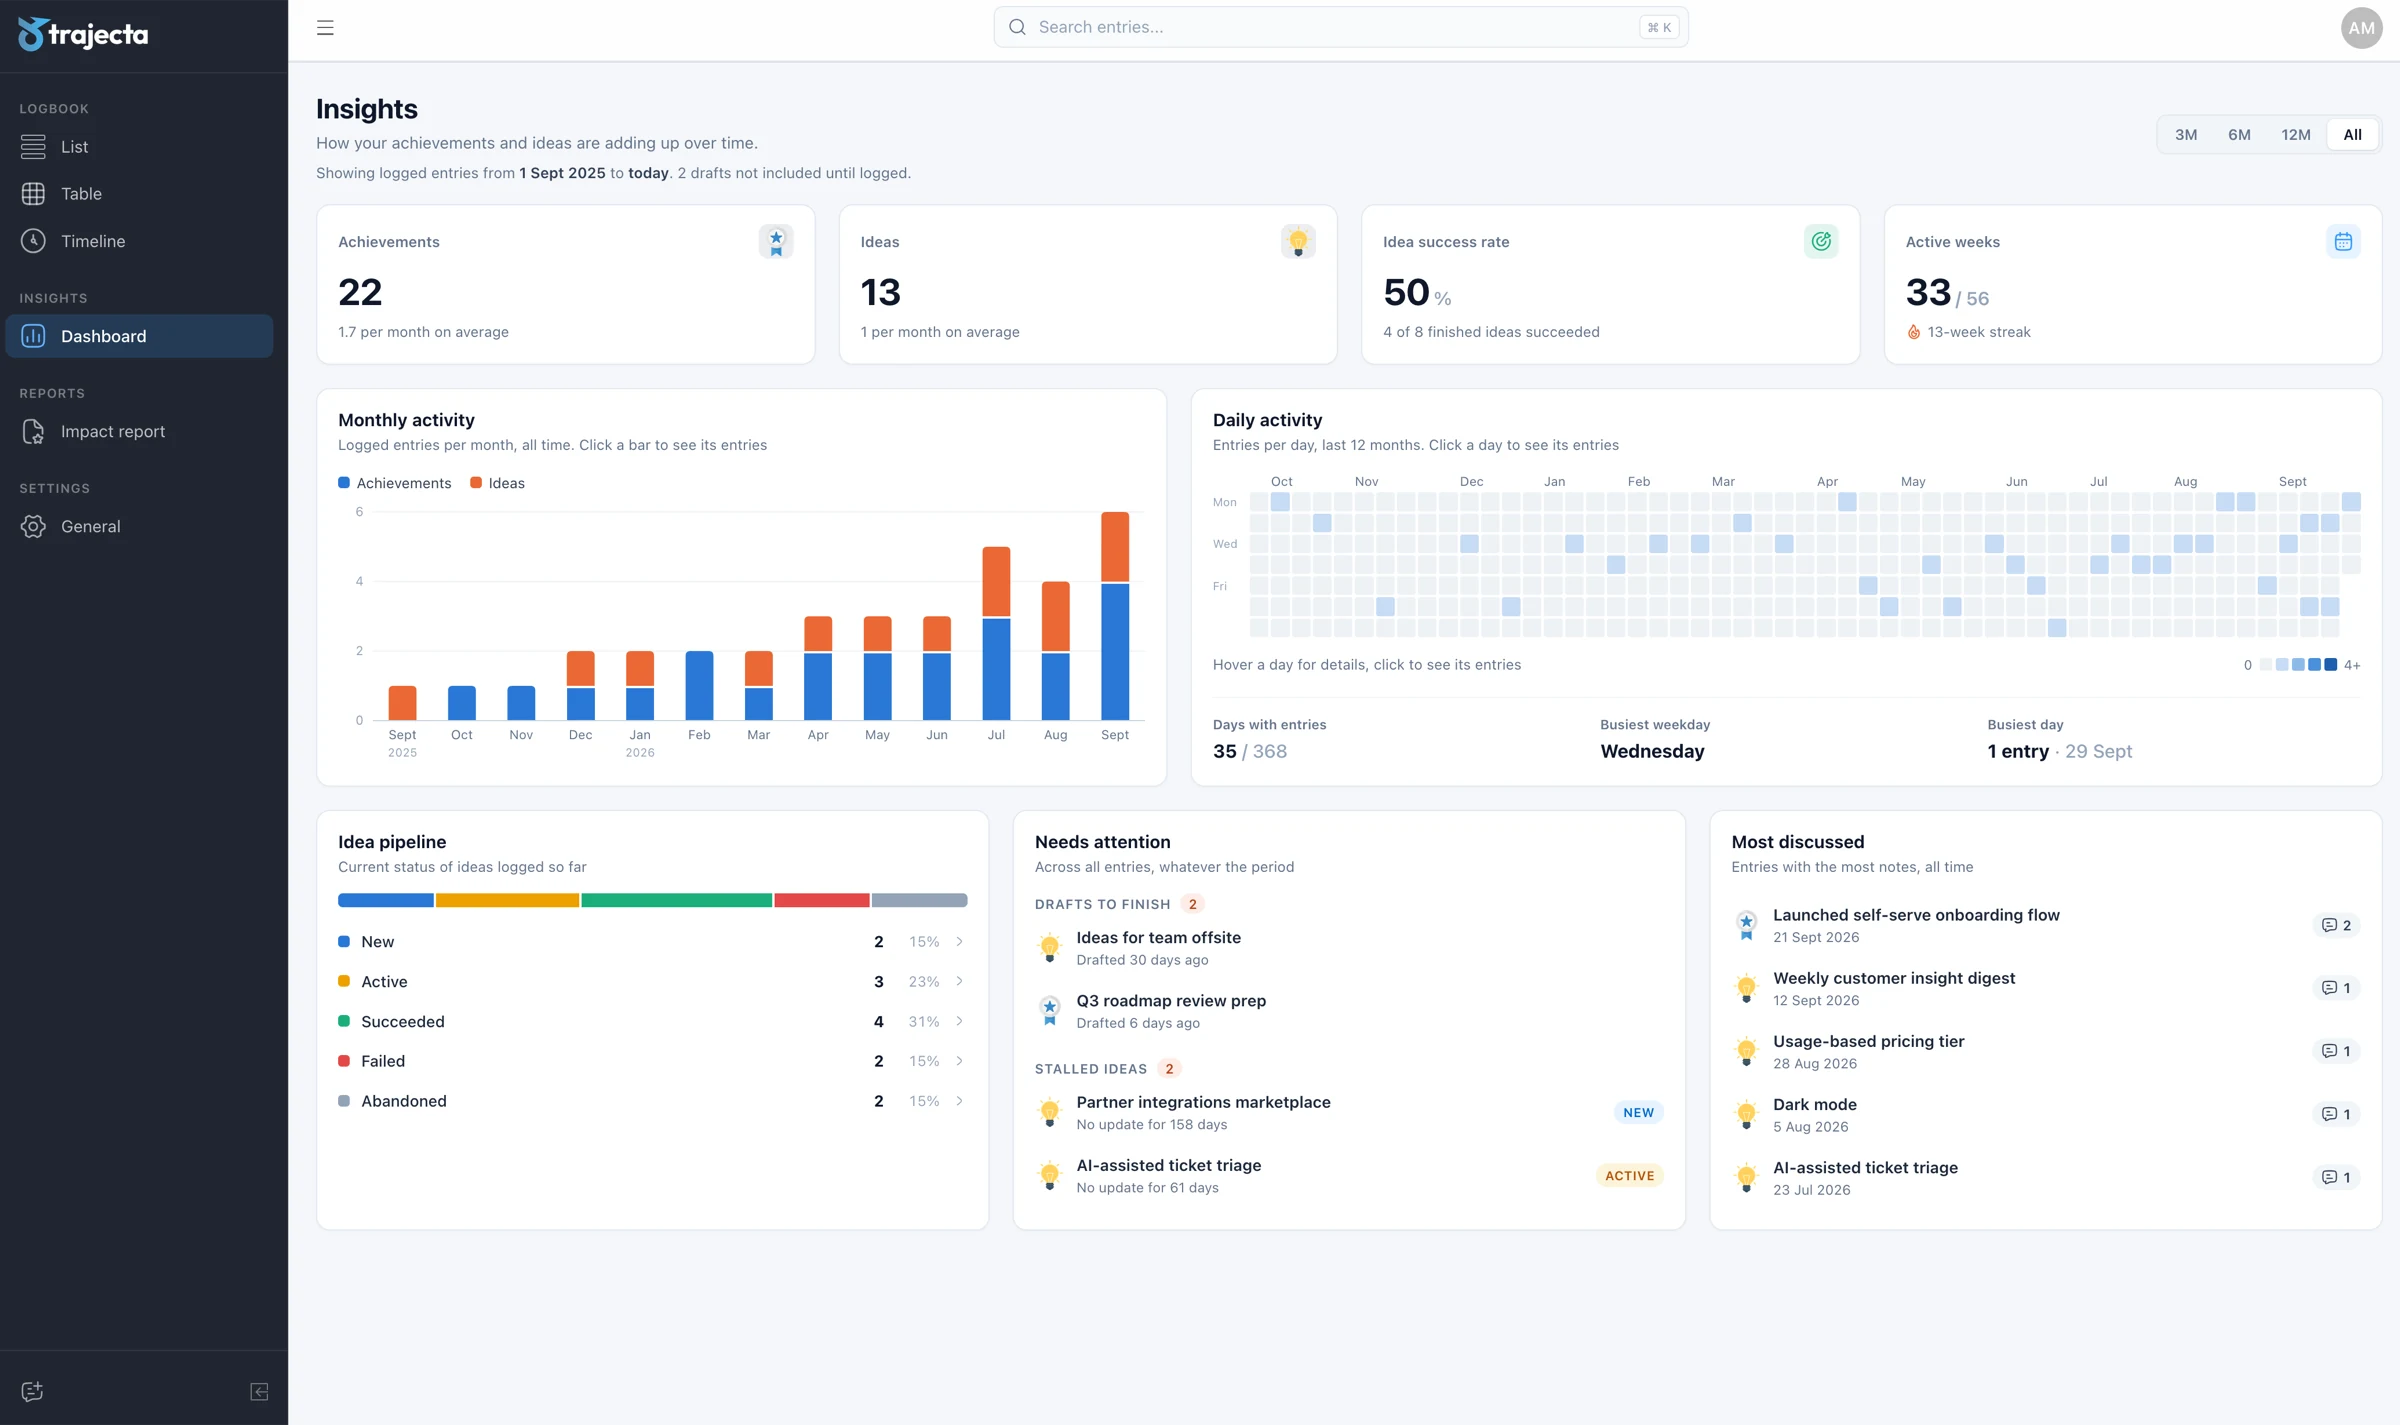Open Weekly customer insight digest entry
Screen dimensions: 2400x1425
pos(2046,988)
